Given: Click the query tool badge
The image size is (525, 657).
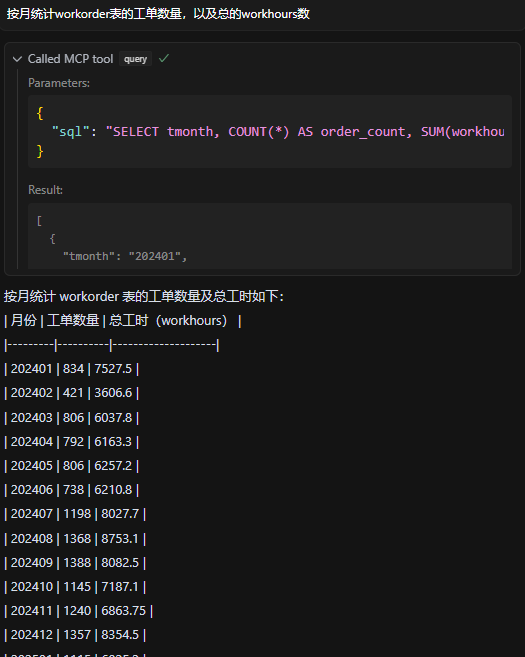Looking at the screenshot, I should pyautogui.click(x=135, y=59).
